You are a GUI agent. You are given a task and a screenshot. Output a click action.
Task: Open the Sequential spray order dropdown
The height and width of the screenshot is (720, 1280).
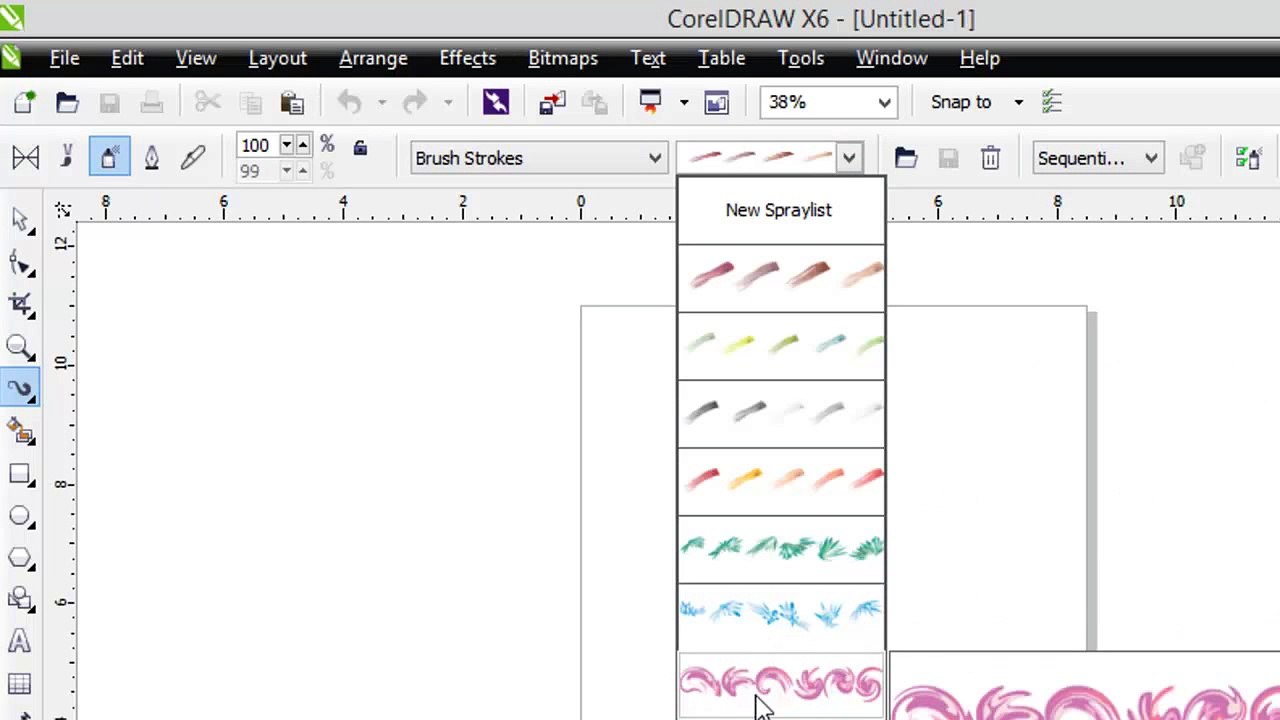coord(1097,158)
